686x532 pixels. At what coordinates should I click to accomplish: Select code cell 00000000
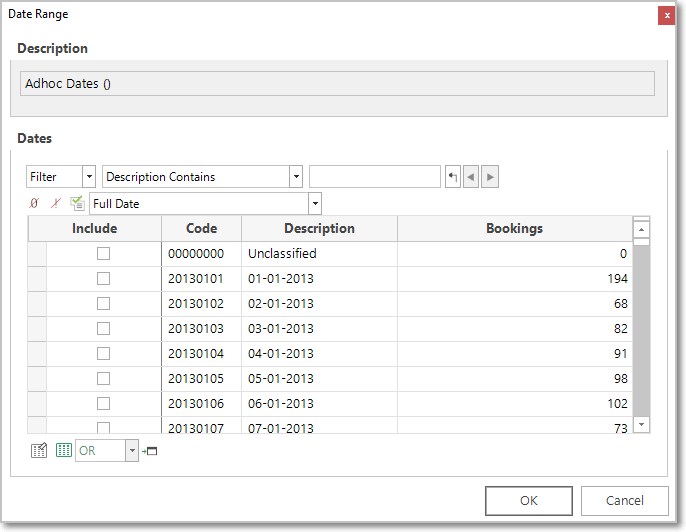point(201,254)
